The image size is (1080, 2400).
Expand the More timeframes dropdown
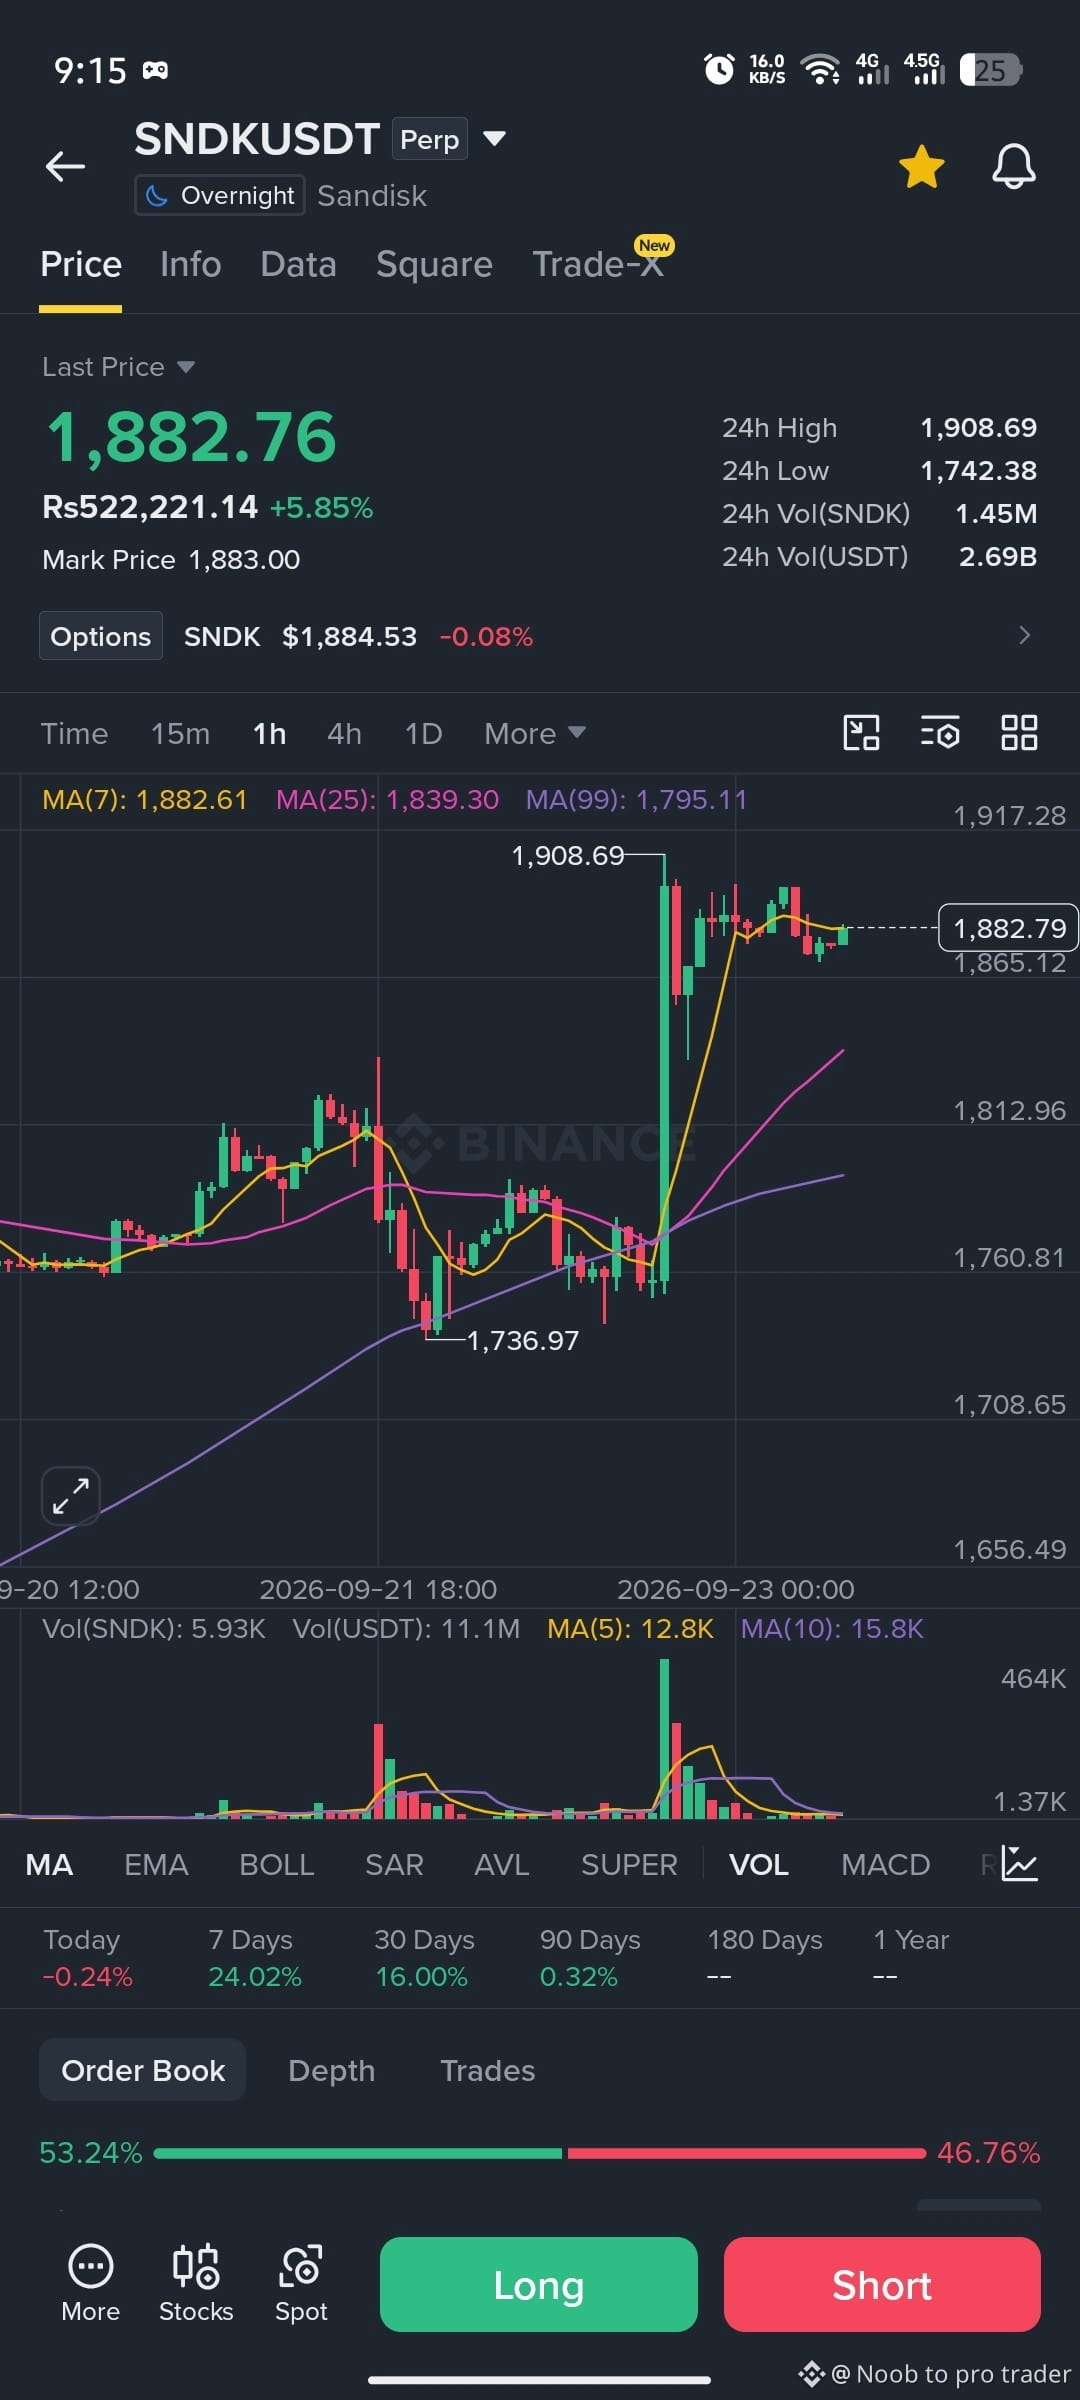coord(535,733)
